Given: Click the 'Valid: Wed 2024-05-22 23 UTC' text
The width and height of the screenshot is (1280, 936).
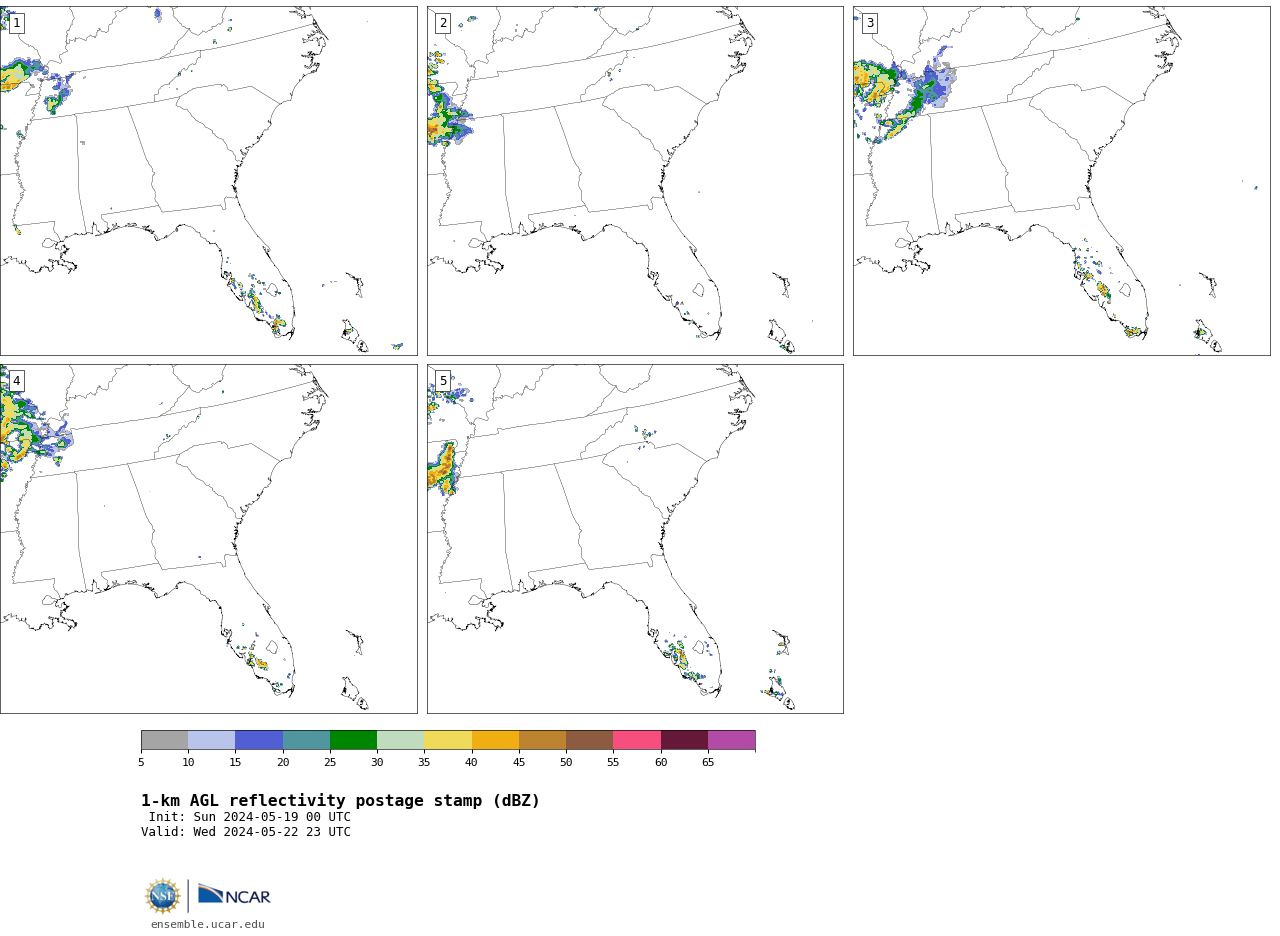Looking at the screenshot, I should point(246,832).
